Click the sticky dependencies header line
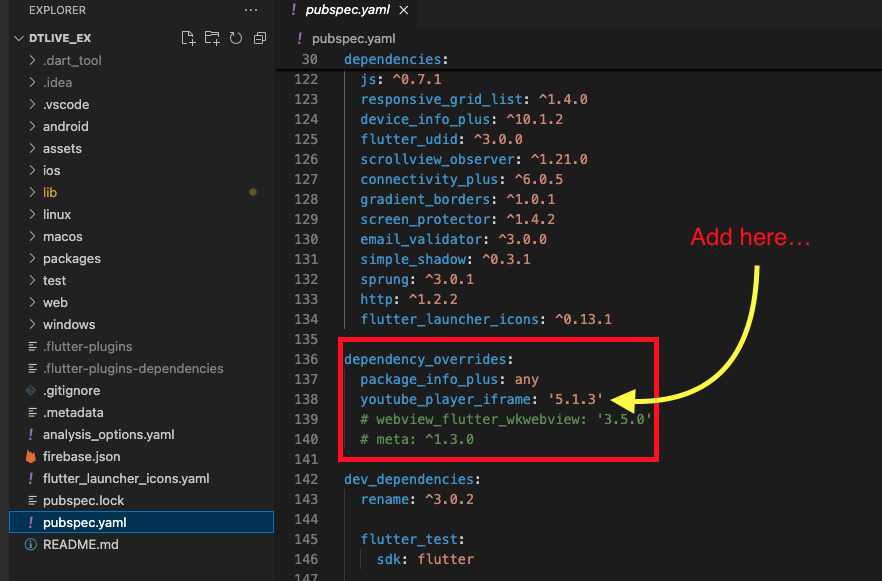Screen dimensions: 882x581 pos(396,59)
